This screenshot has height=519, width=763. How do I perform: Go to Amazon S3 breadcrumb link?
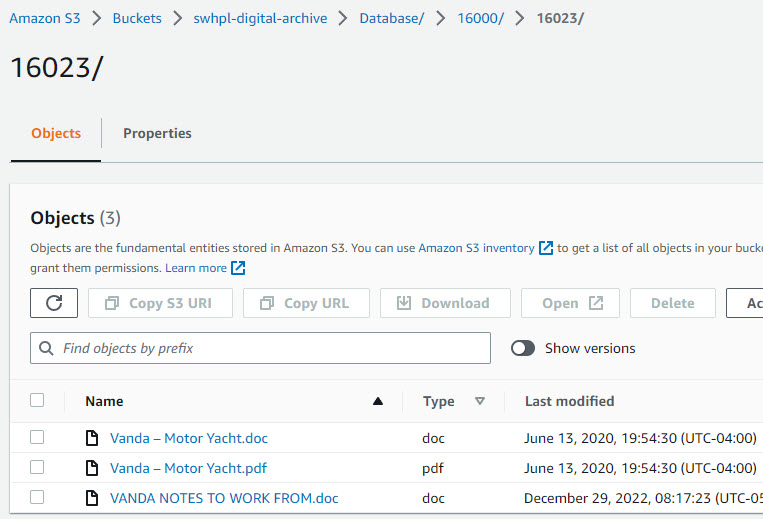[45, 18]
